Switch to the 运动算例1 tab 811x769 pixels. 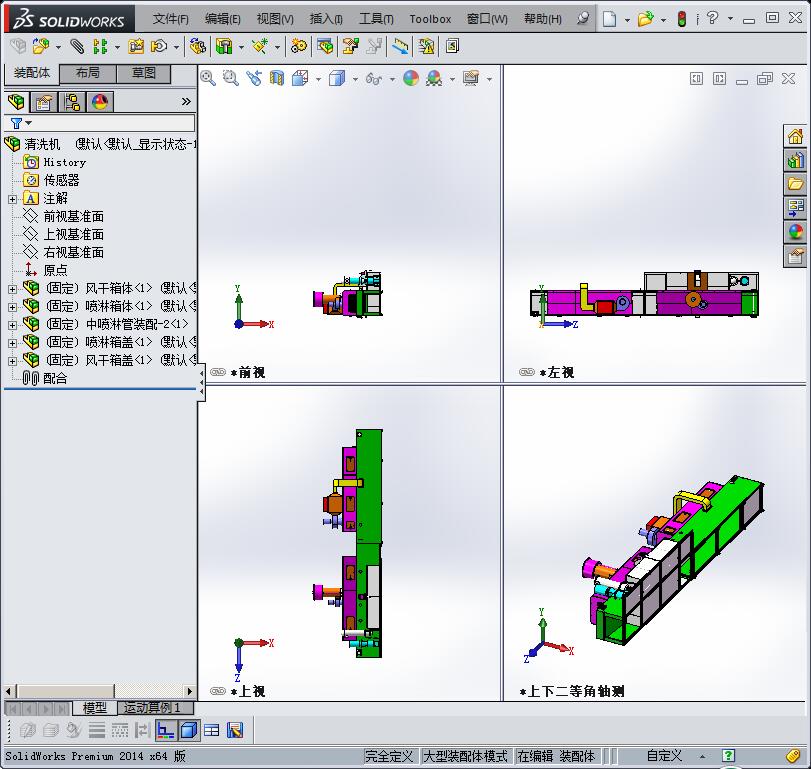[155, 707]
